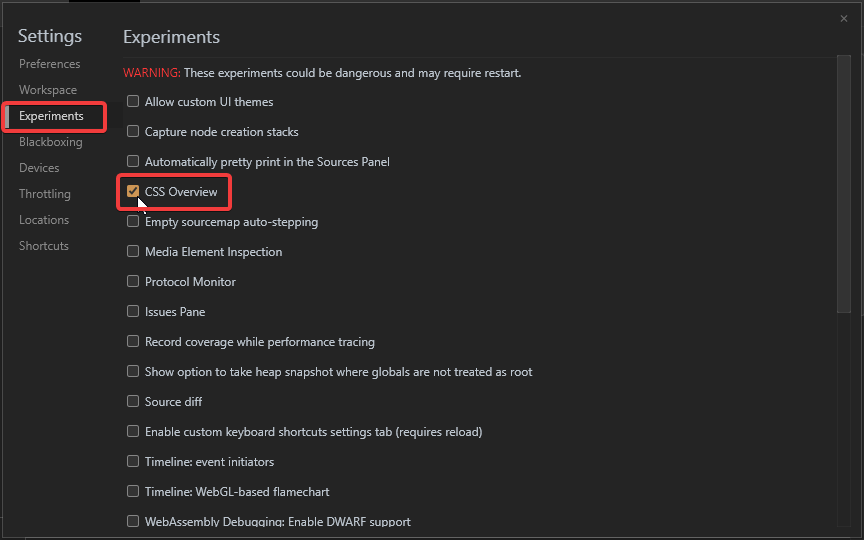Select the Experiments tab in the sidebar

(51, 116)
